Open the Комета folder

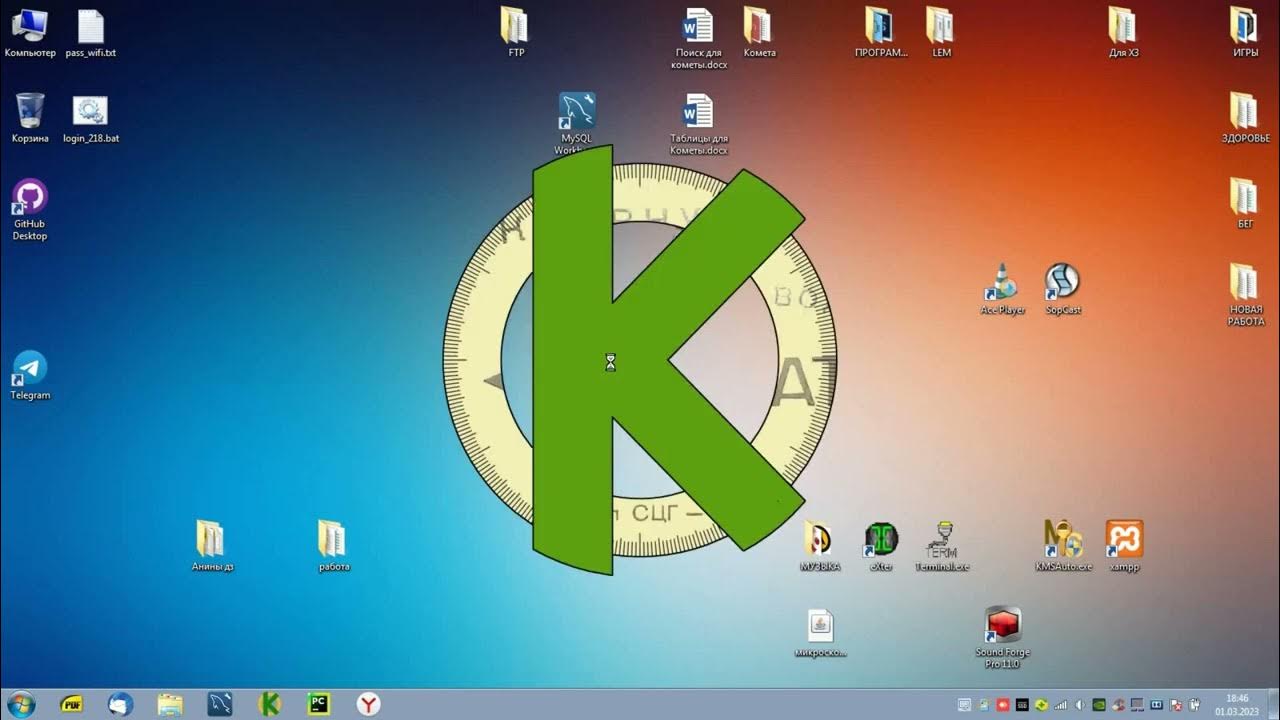coord(759,32)
